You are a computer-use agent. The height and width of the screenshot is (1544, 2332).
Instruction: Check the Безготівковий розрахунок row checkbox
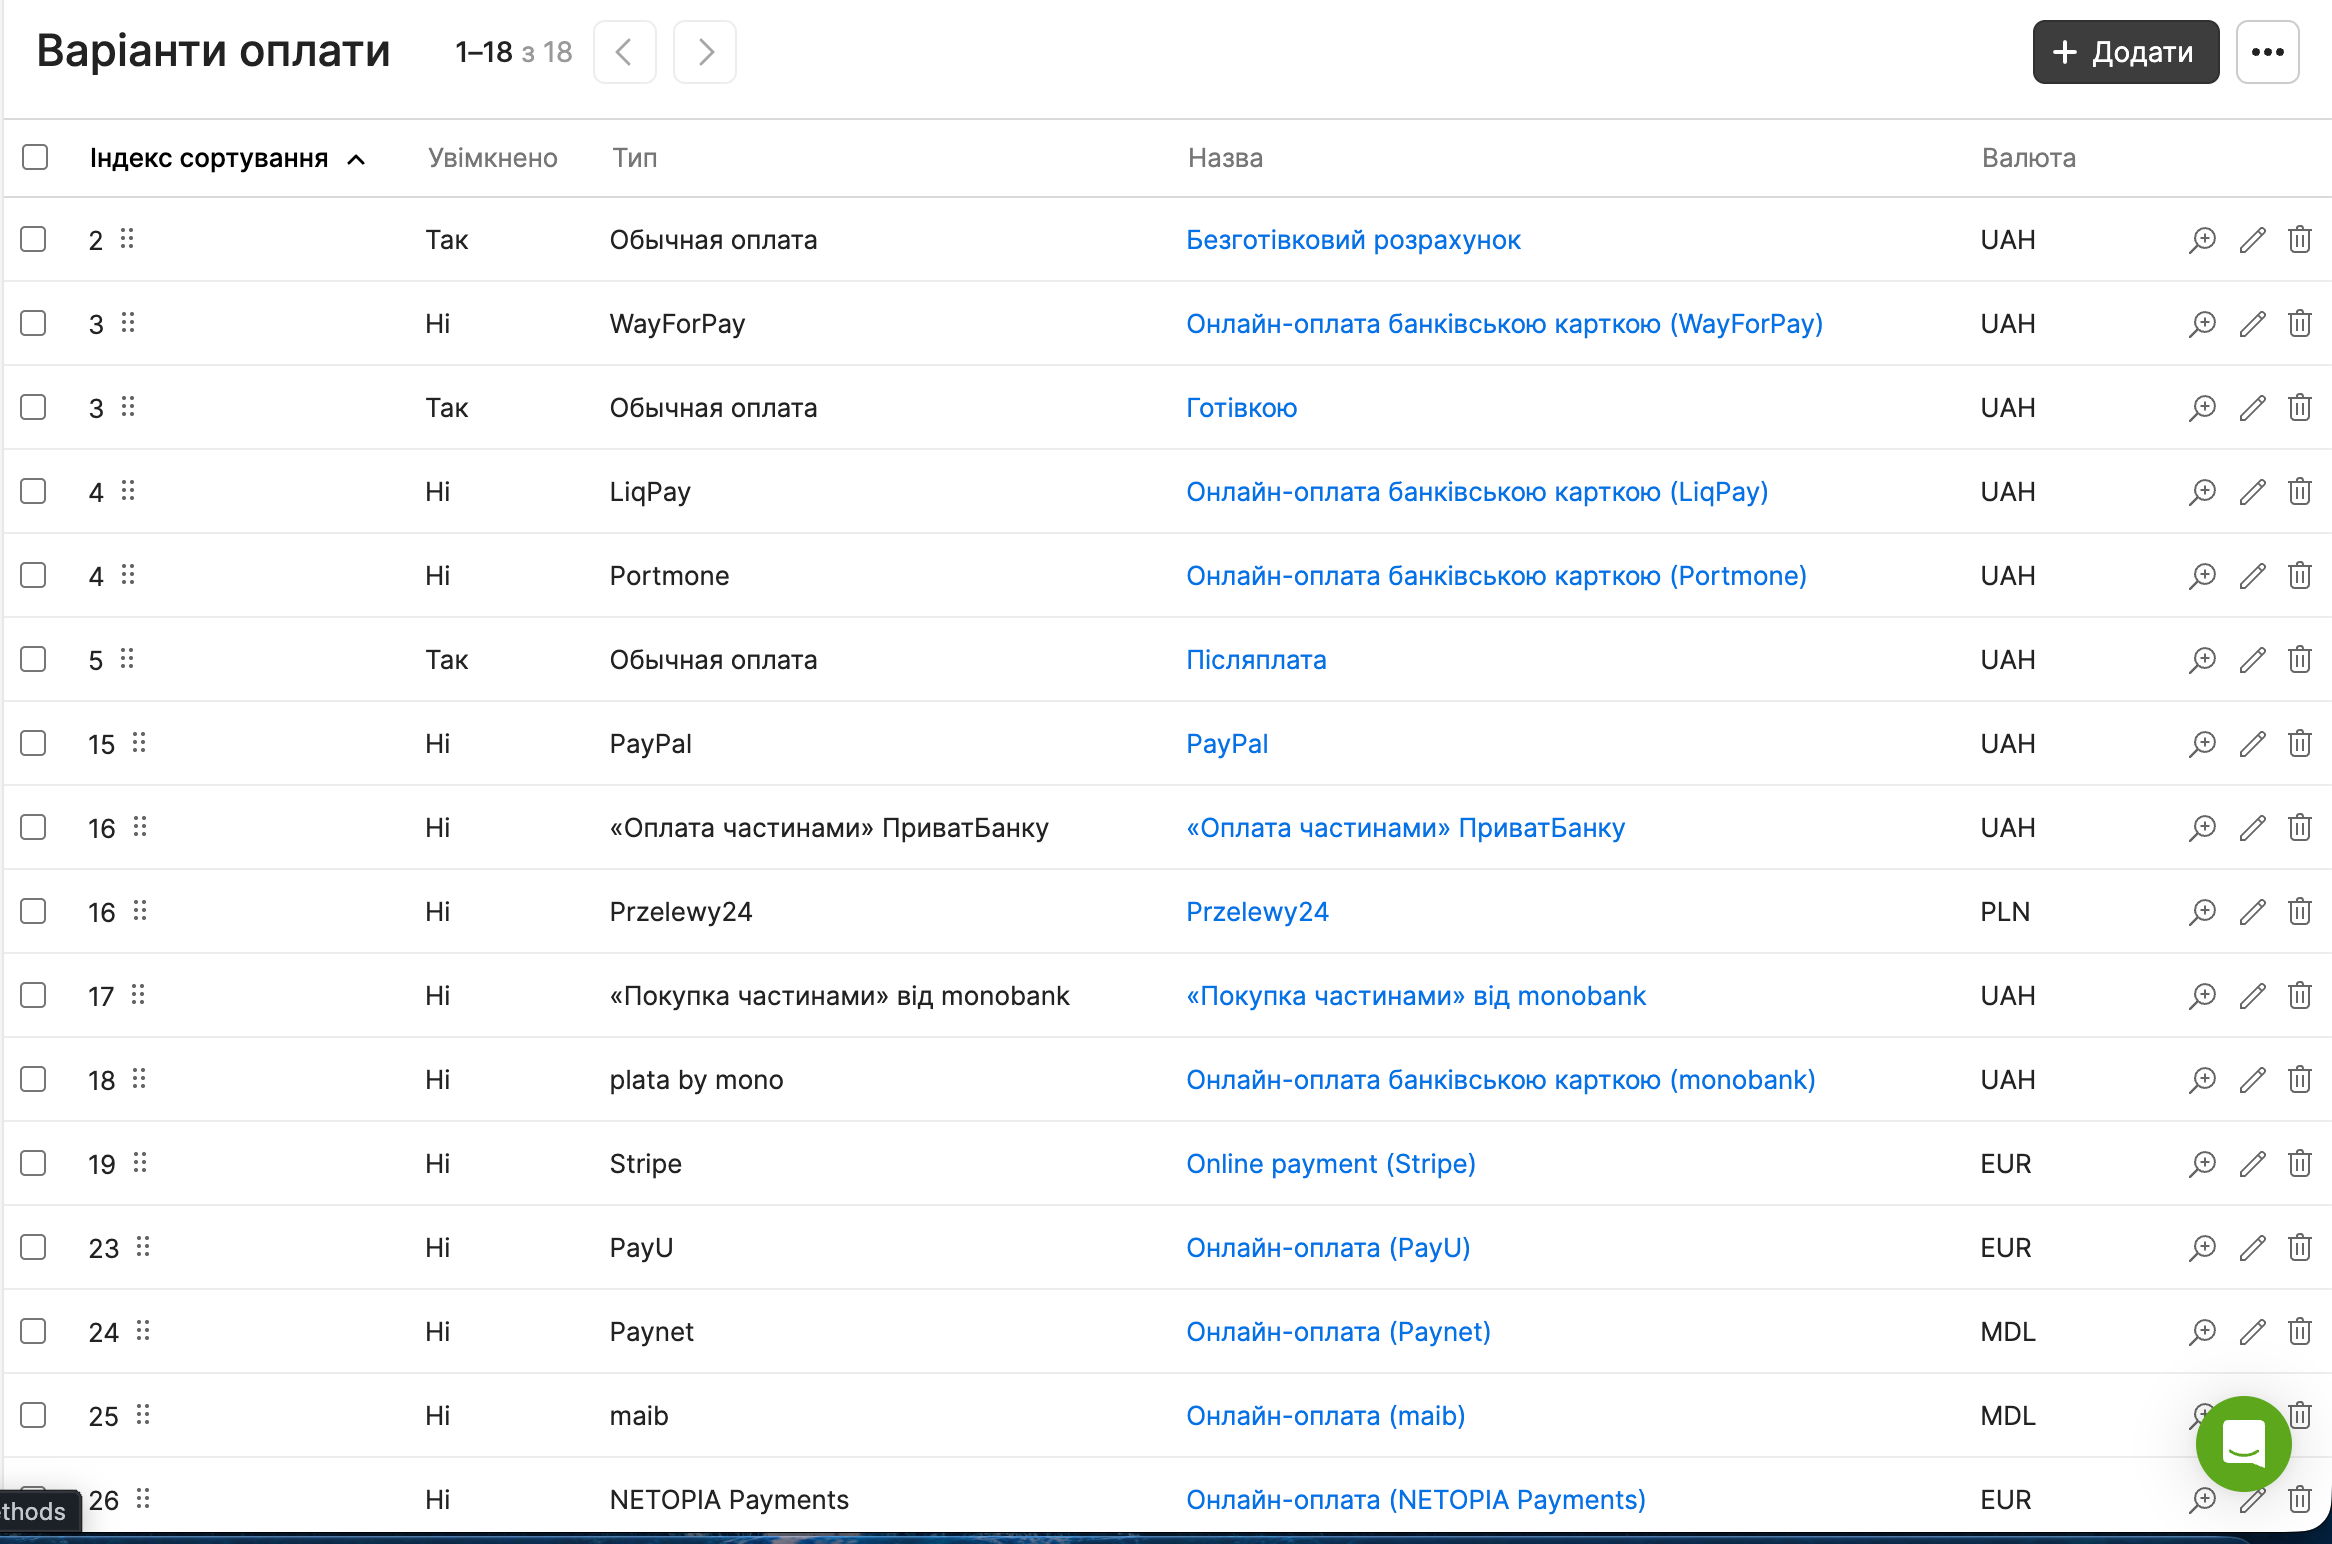click(33, 239)
